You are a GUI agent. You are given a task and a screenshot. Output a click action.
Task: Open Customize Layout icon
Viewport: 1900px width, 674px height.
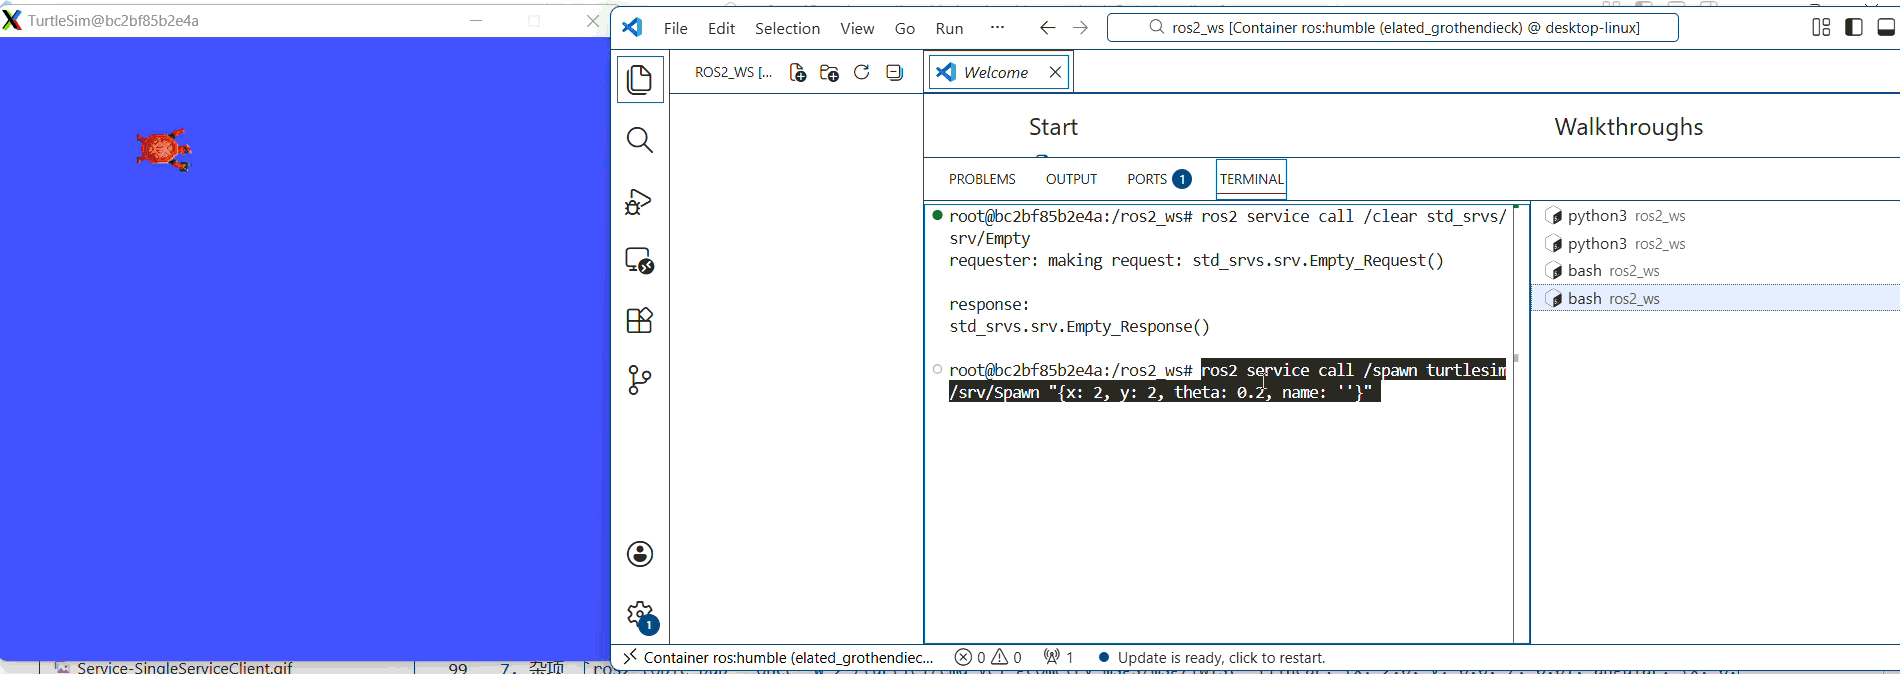pos(1821,27)
